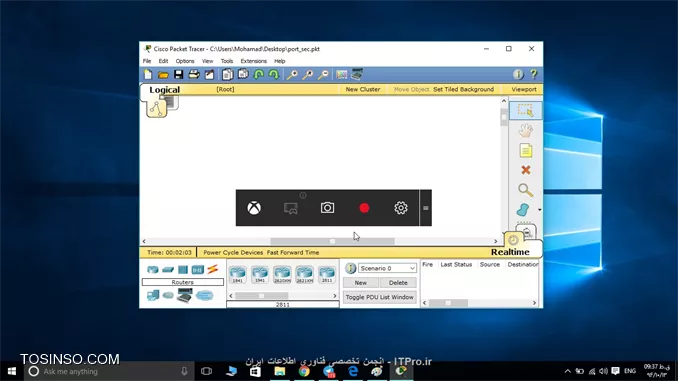Image resolution: width=678 pixels, height=381 pixels.
Task: Create a new scenario with New button
Action: pyautogui.click(x=361, y=282)
